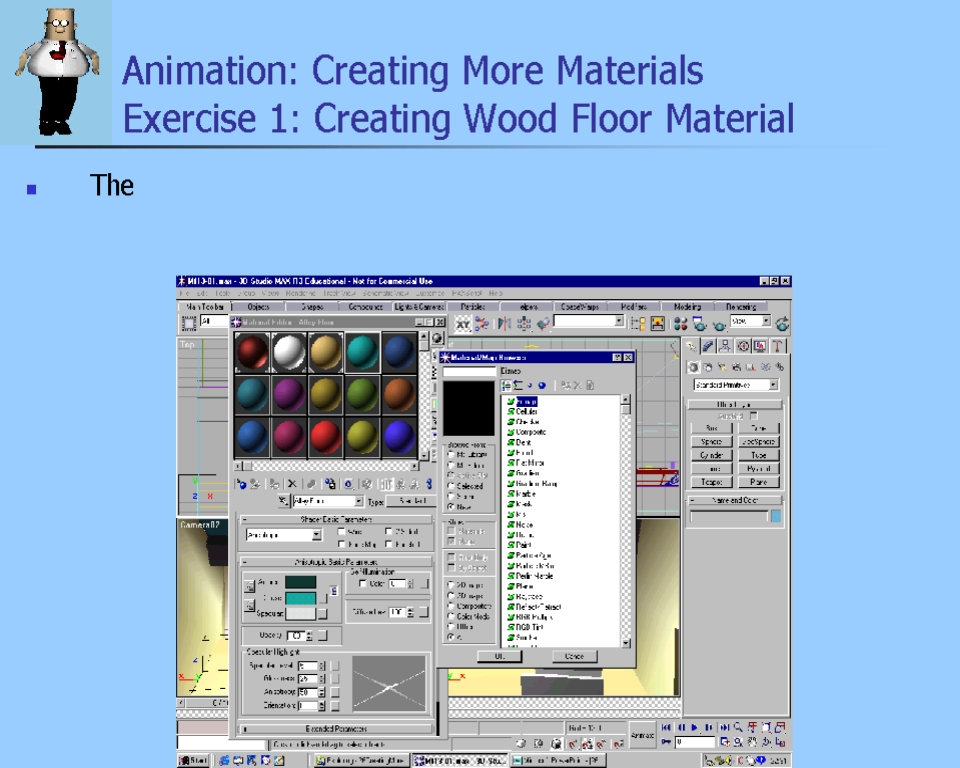Click the Play Animation button
This screenshot has width=960, height=768.
[x=696, y=727]
